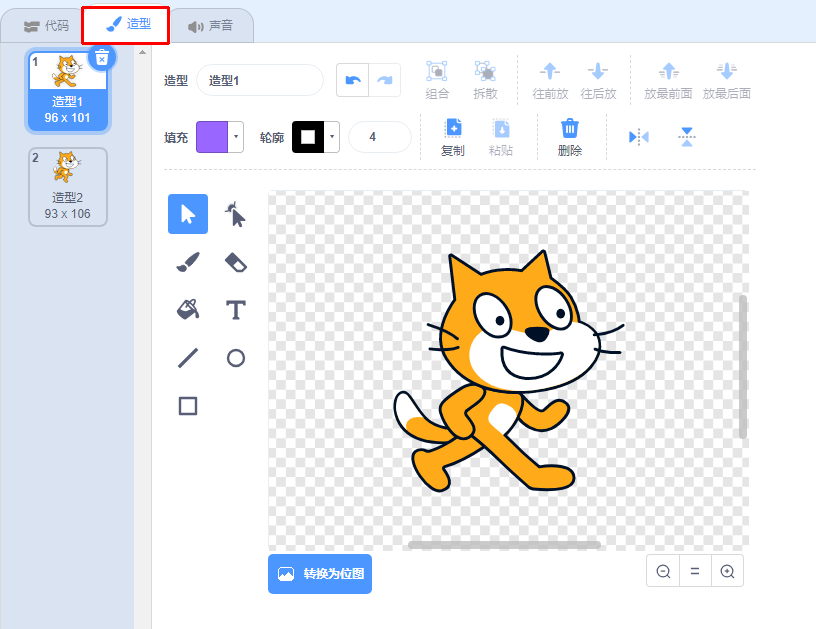Viewport: 816px width, 629px height.
Task: Zoom out the canvas
Action: (663, 571)
